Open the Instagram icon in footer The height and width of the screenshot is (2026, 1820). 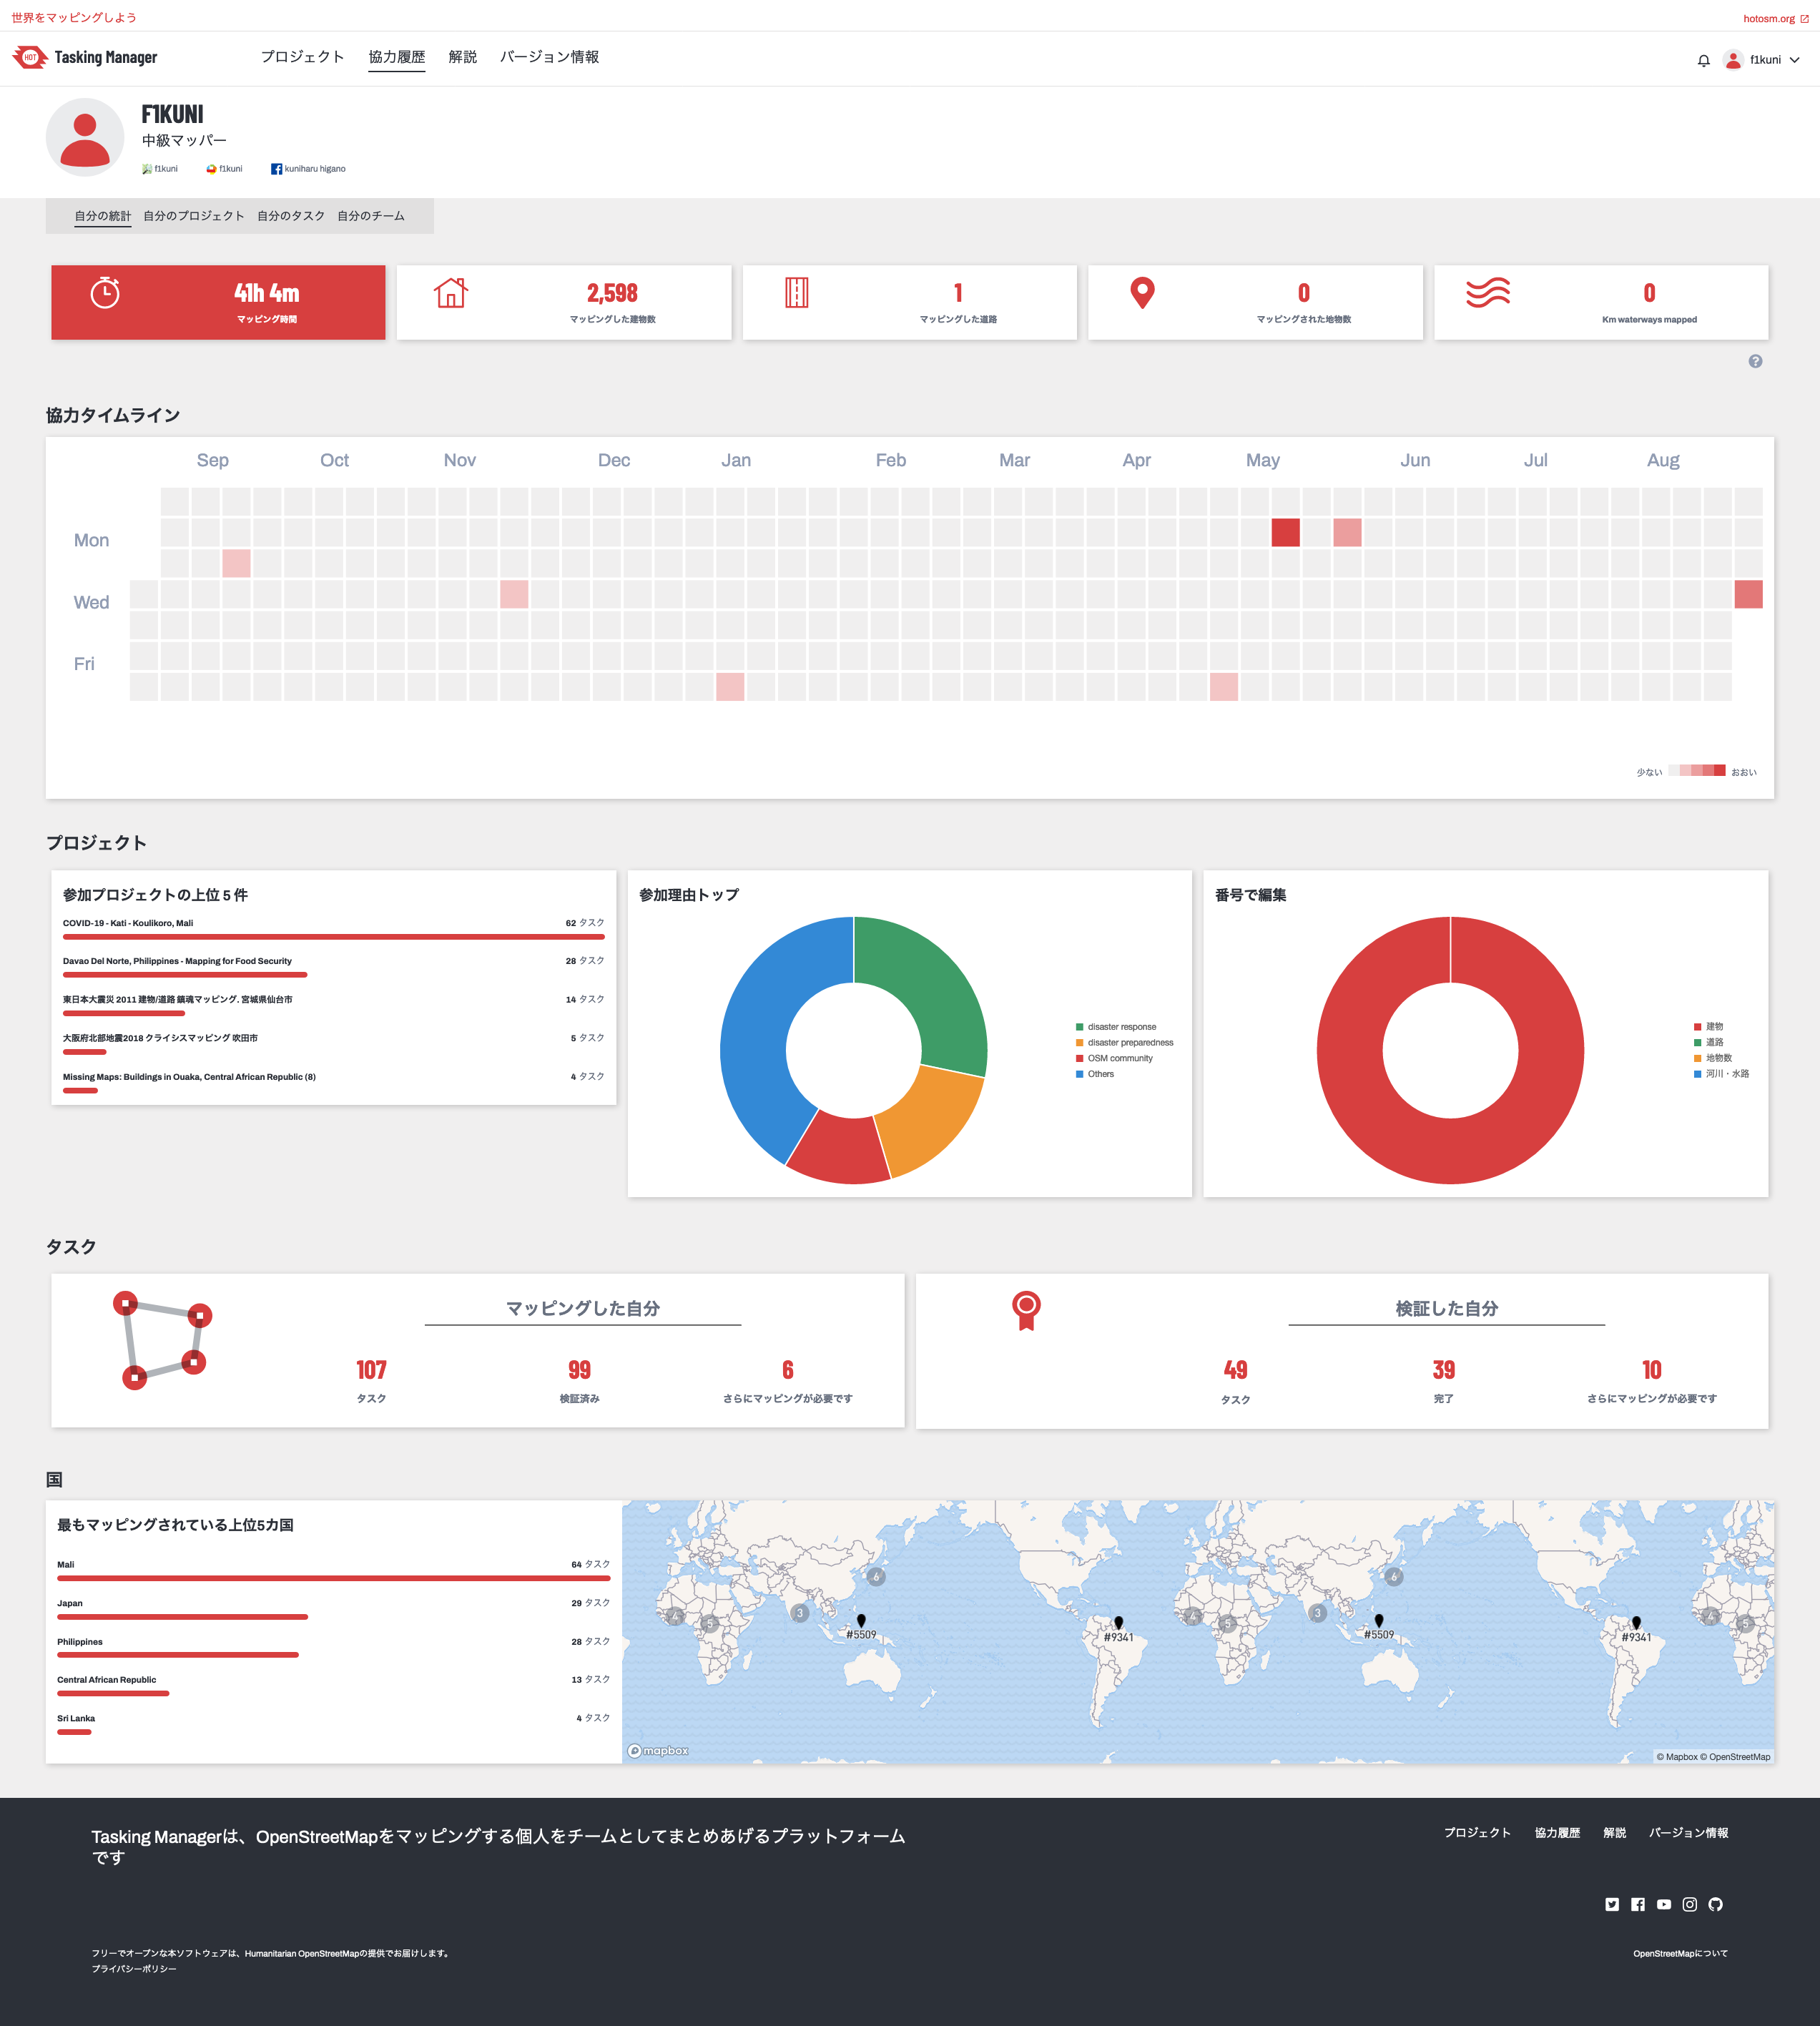pos(1690,1904)
